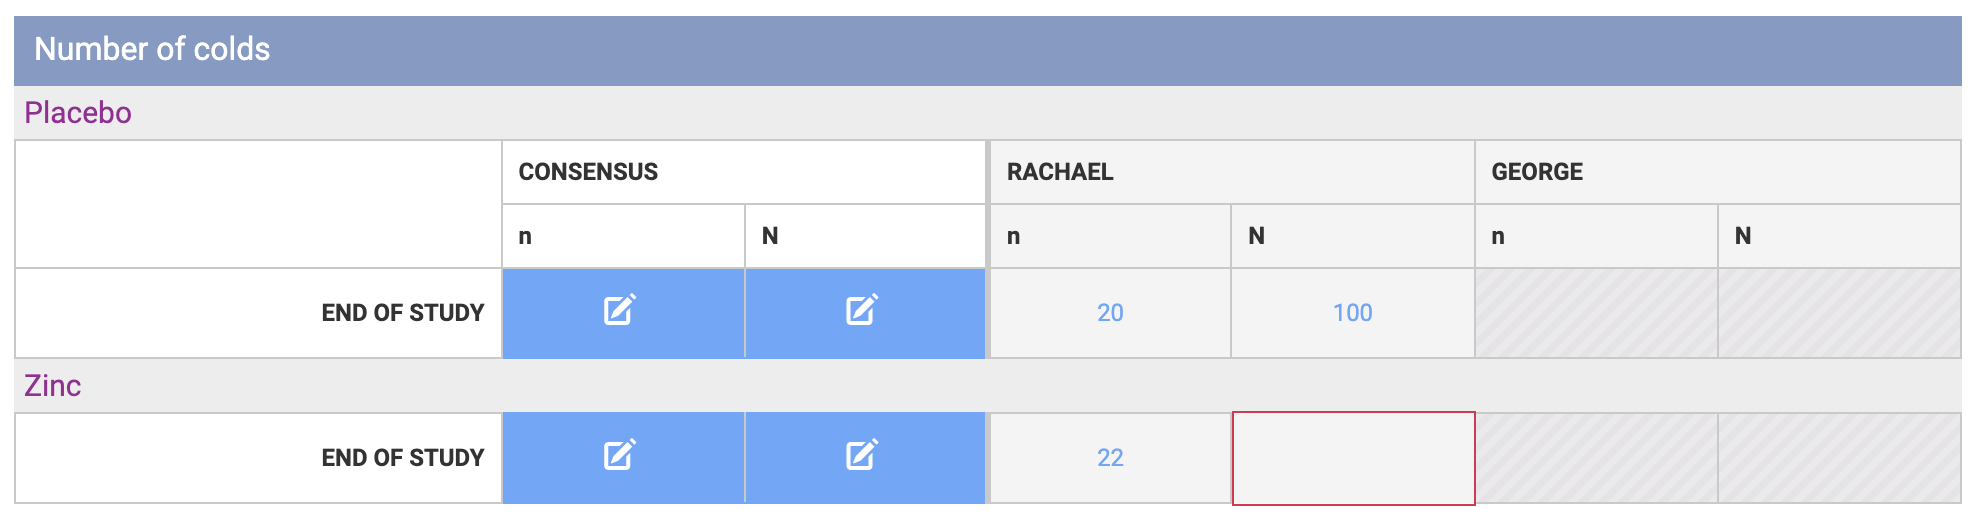The width and height of the screenshot is (1976, 522).
Task: Click the CONSENSUS column header
Action: 588,172
